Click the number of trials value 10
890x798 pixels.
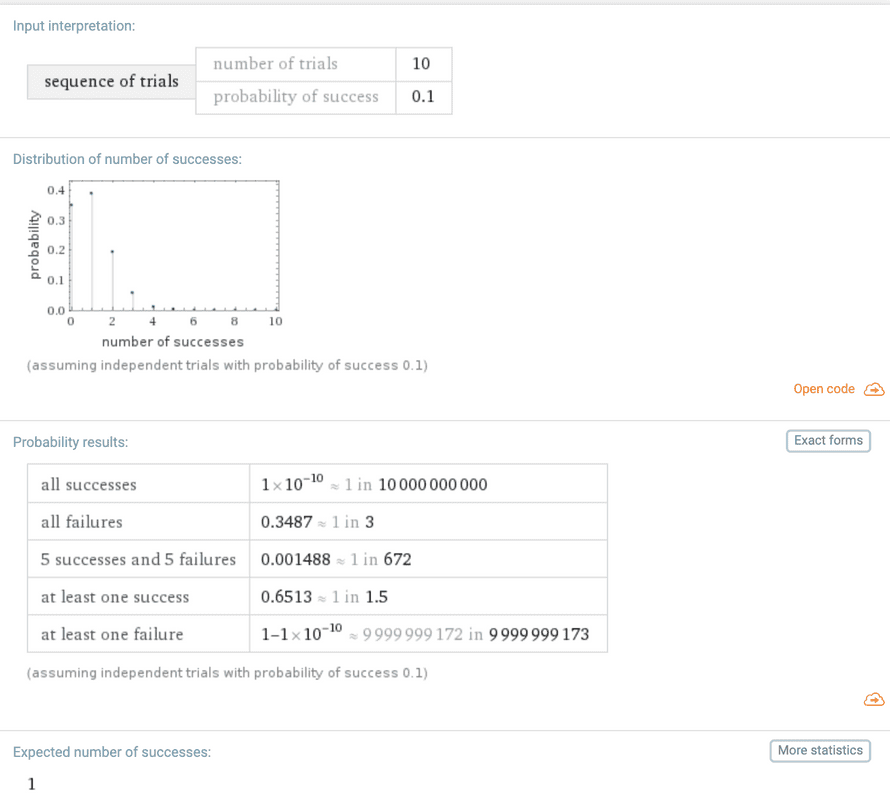[421, 64]
